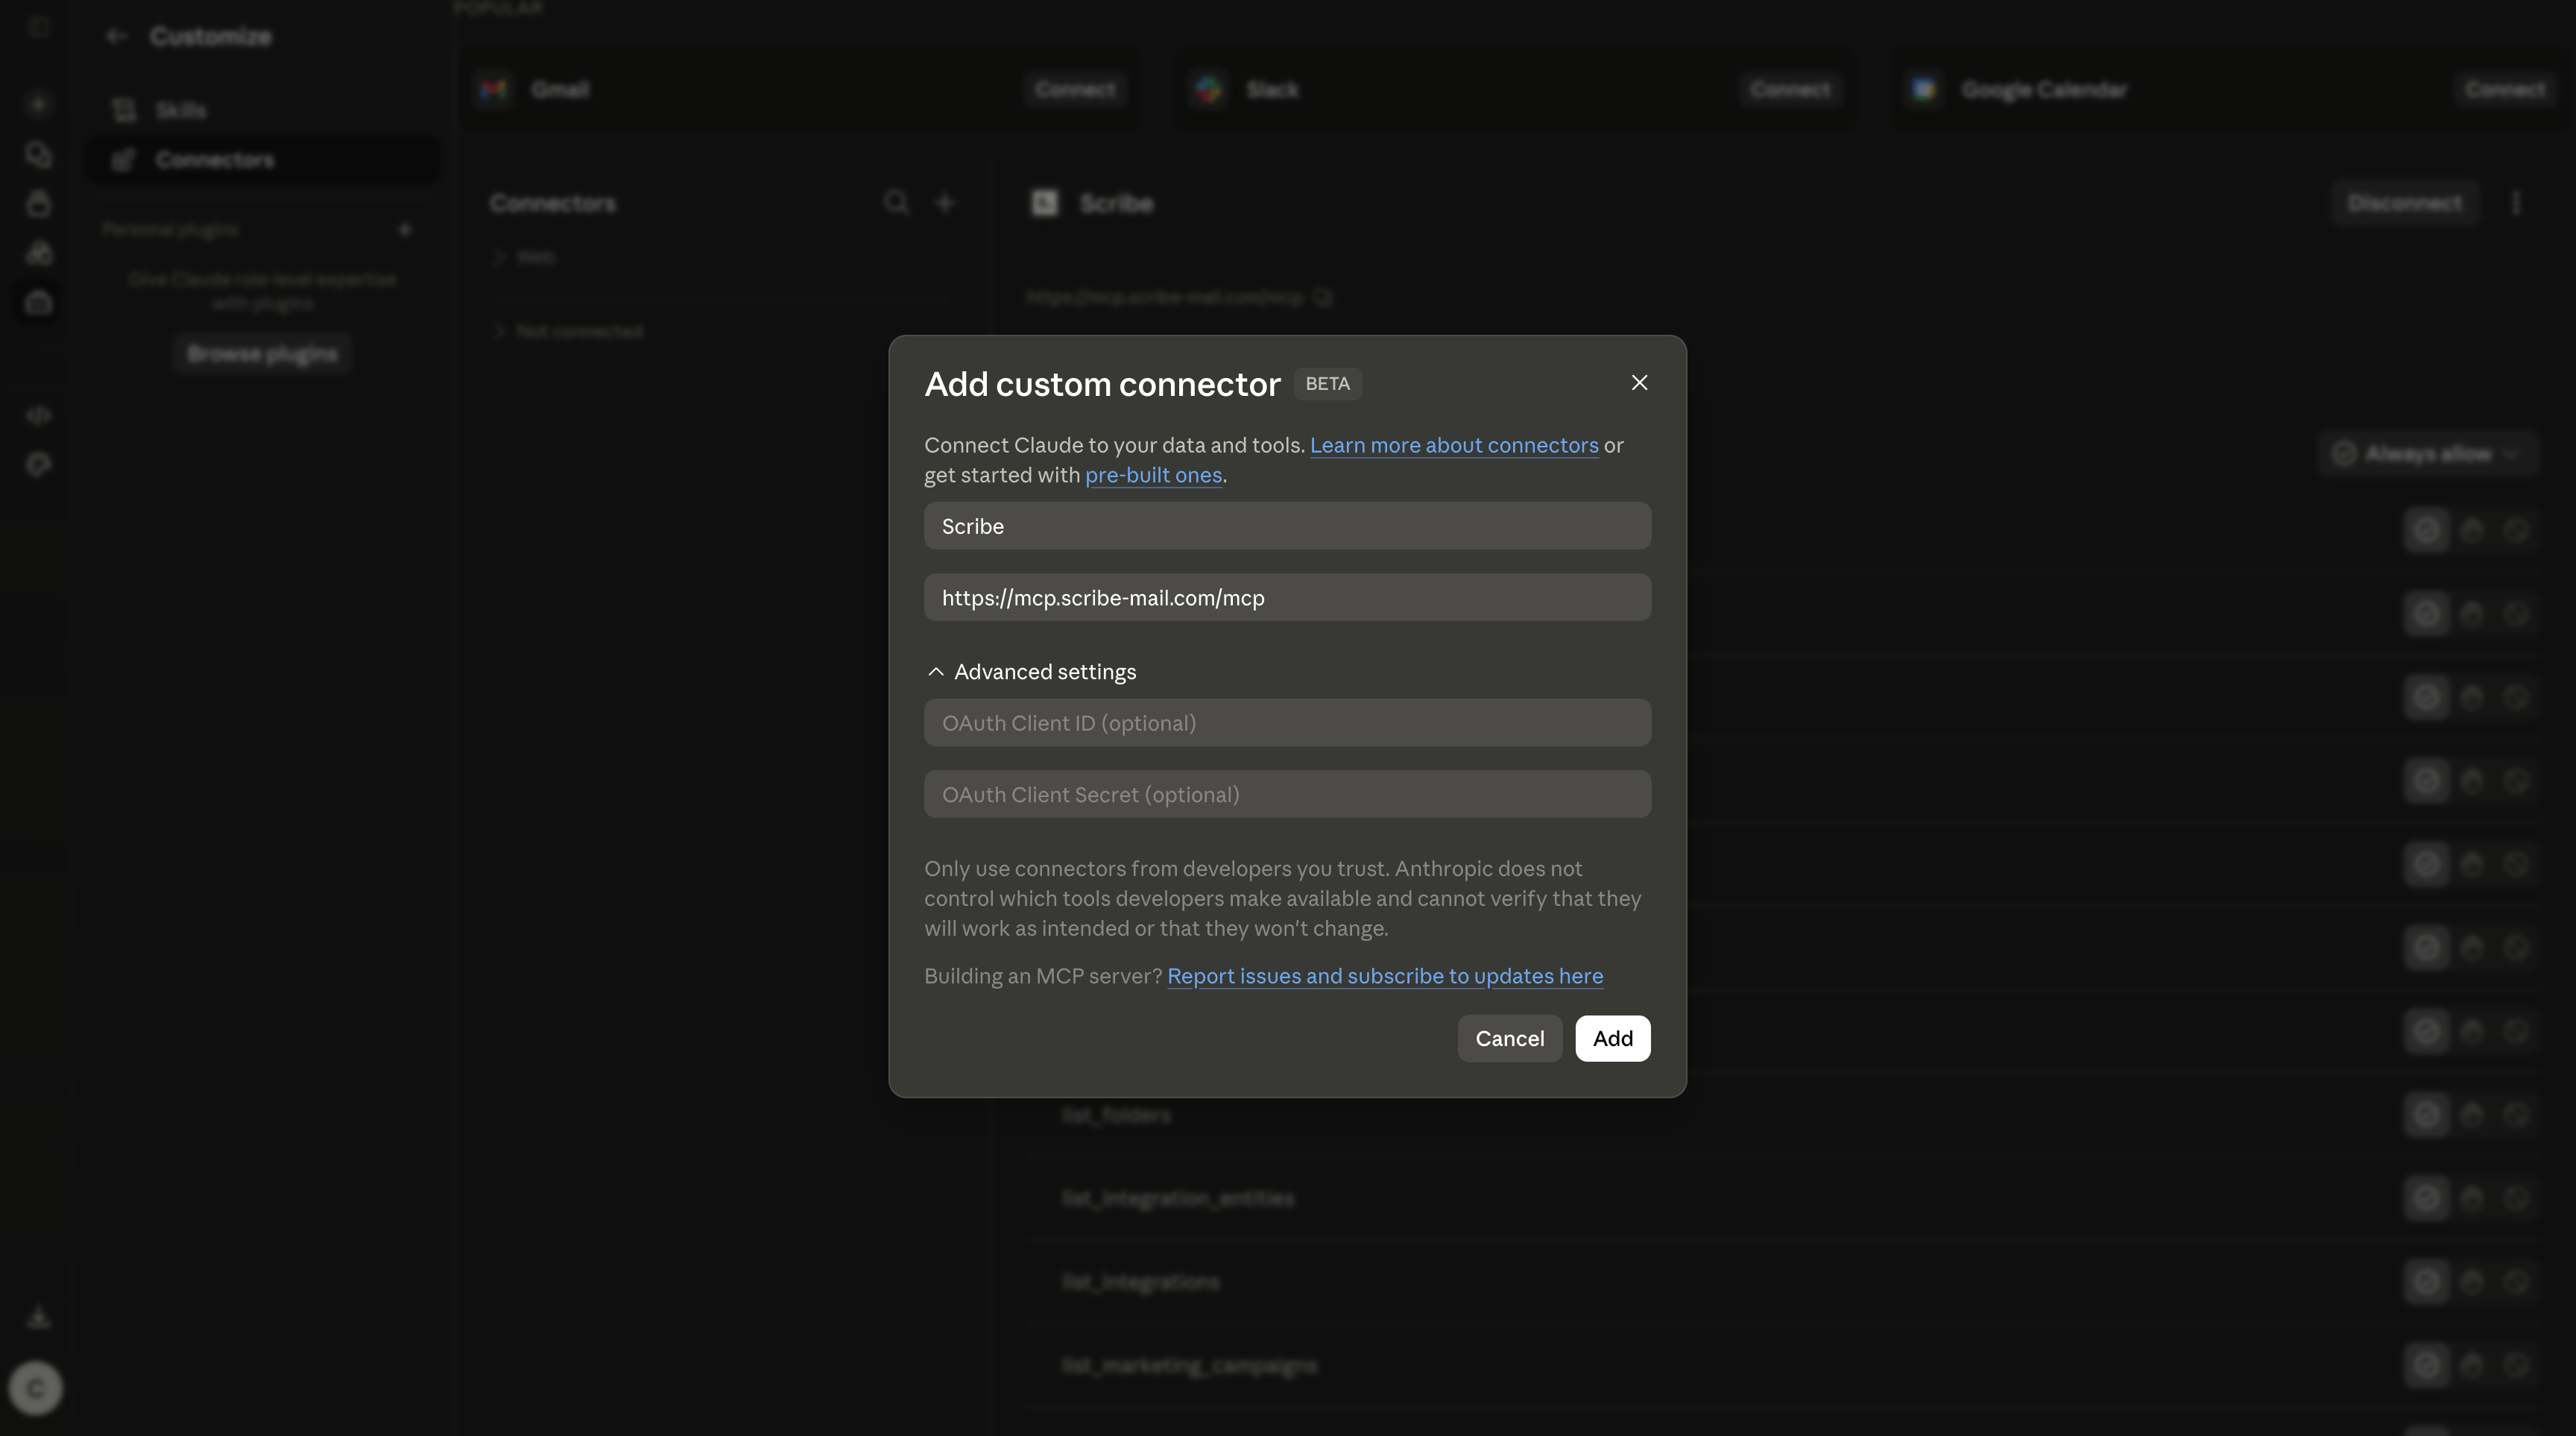
Task: Set list_folders to needs approval (hand icon)
Action: [2472, 1115]
